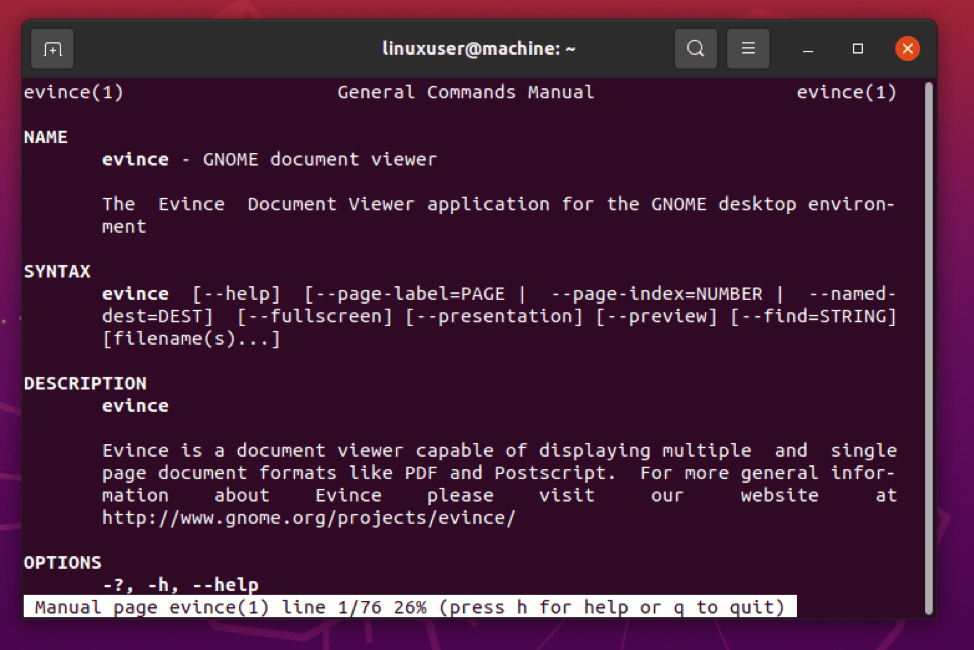Screen dimensions: 974x650
Task: Click the bold evince under DESCRIPTION
Action: tap(135, 406)
